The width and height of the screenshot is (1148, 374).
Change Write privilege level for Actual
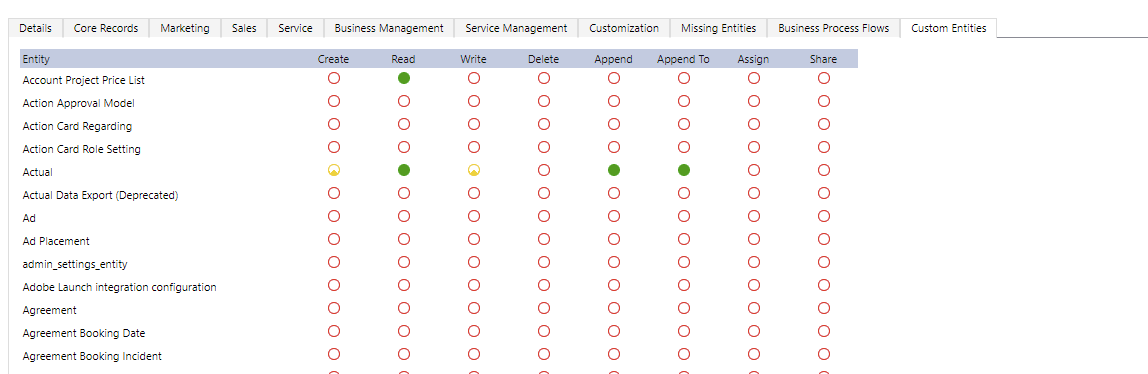point(474,170)
